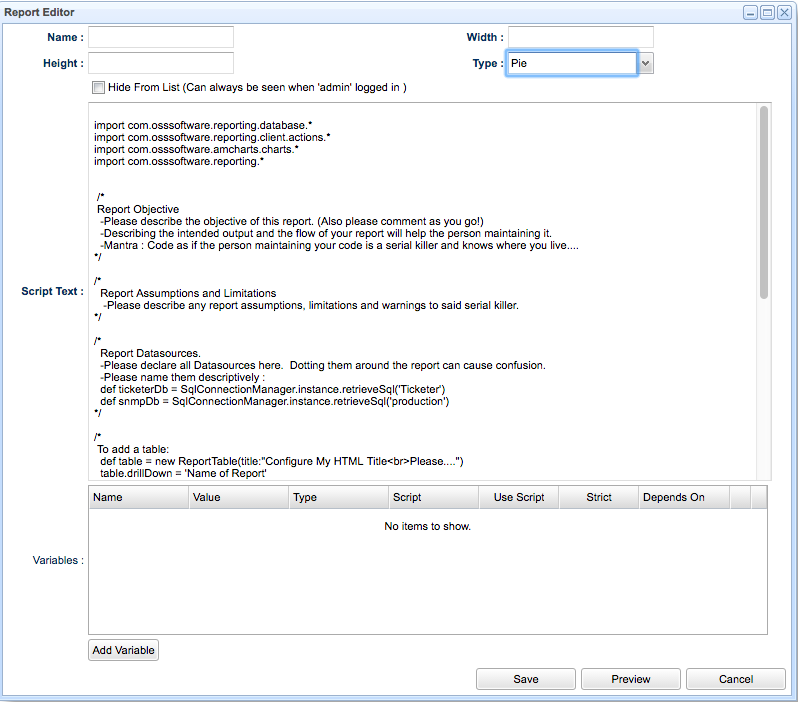Screen dimensions: 798x702
Task: Close the Report Editor window
Action: point(784,13)
